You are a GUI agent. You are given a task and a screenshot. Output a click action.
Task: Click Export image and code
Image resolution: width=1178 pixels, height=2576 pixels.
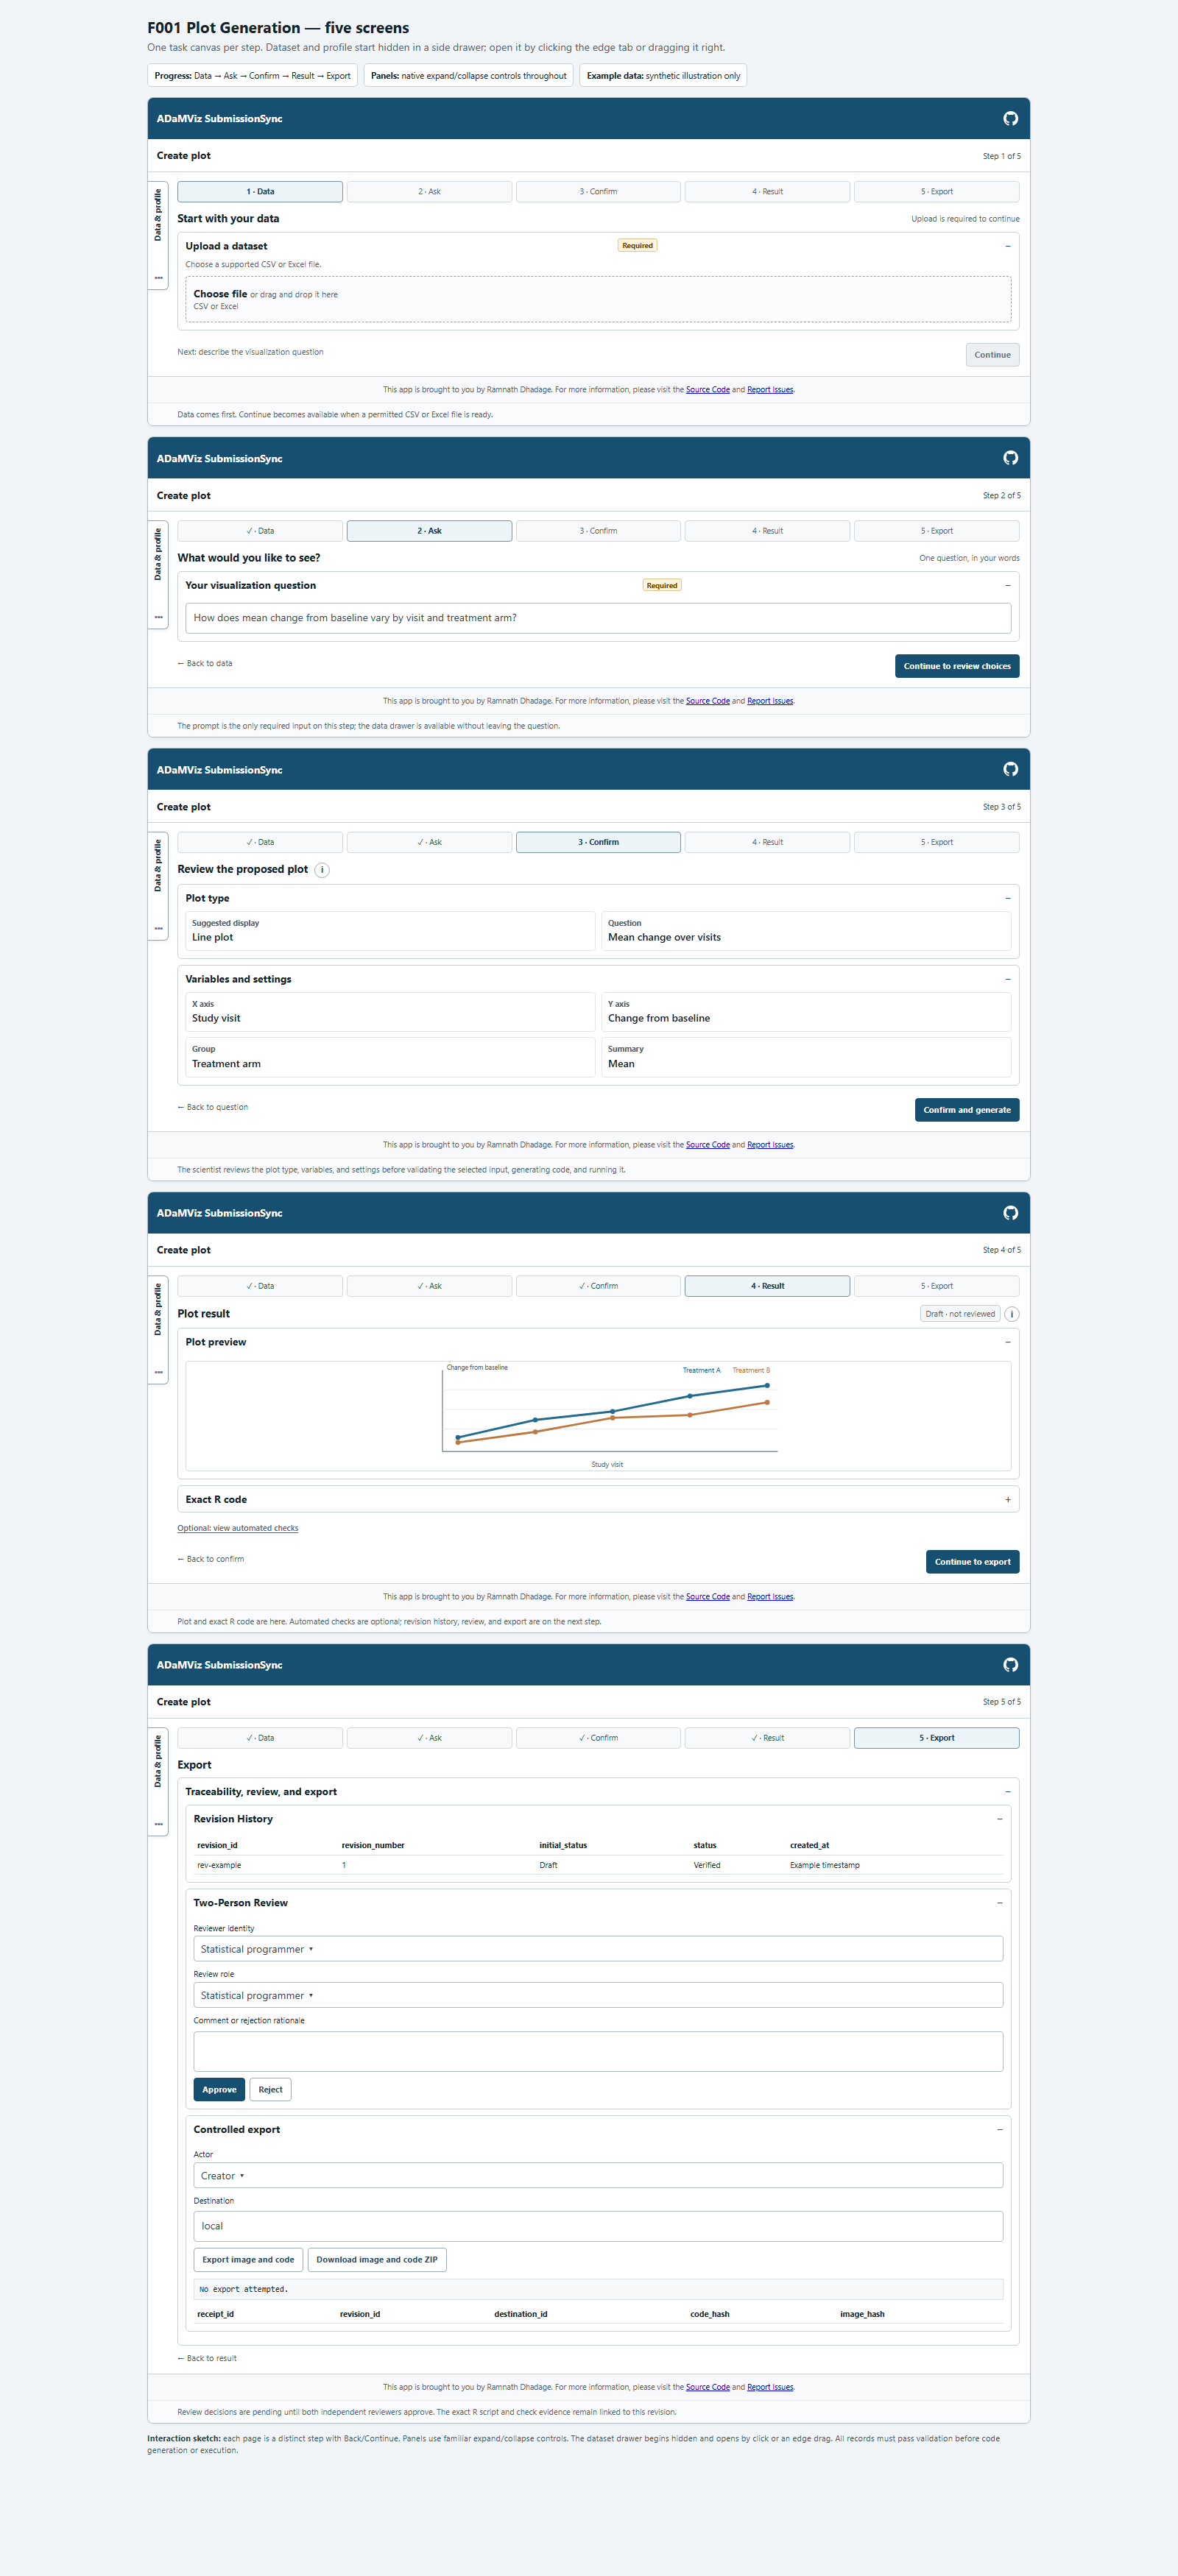click(x=248, y=2260)
